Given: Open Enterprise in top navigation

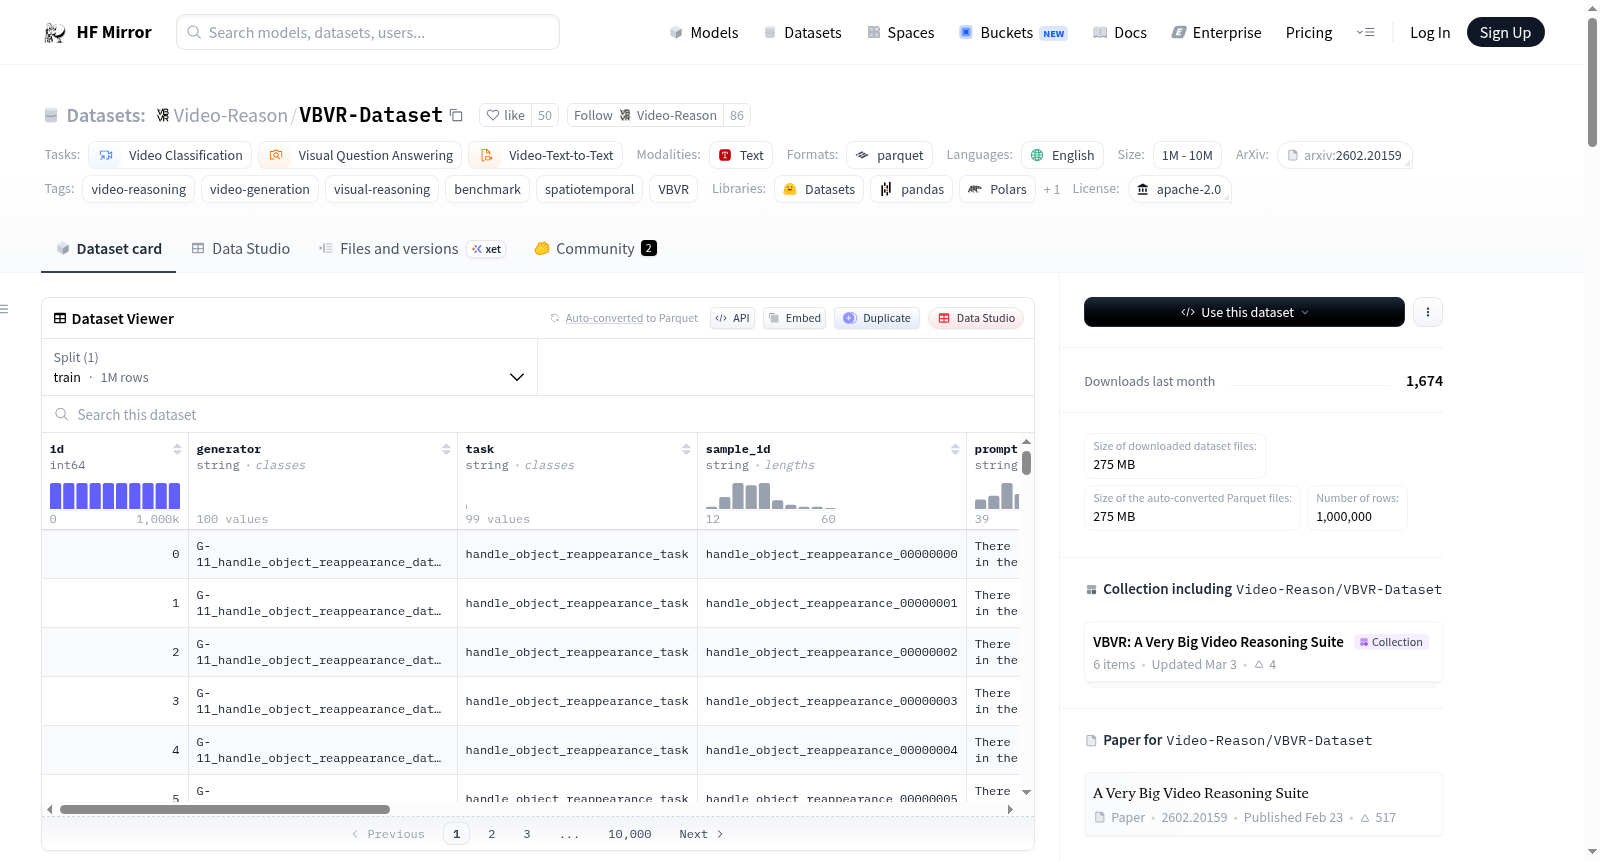Looking at the screenshot, I should [1216, 33].
